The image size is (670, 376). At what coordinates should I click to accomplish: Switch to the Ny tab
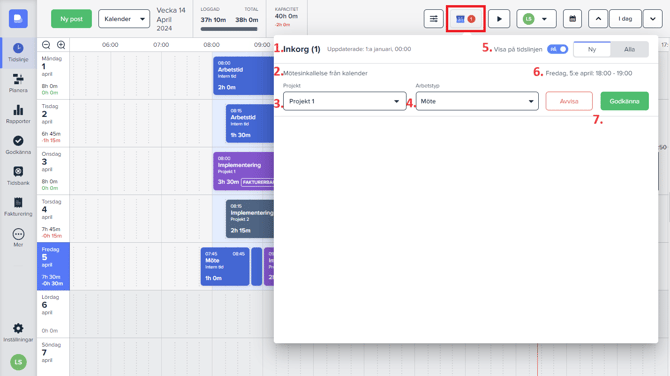(592, 50)
